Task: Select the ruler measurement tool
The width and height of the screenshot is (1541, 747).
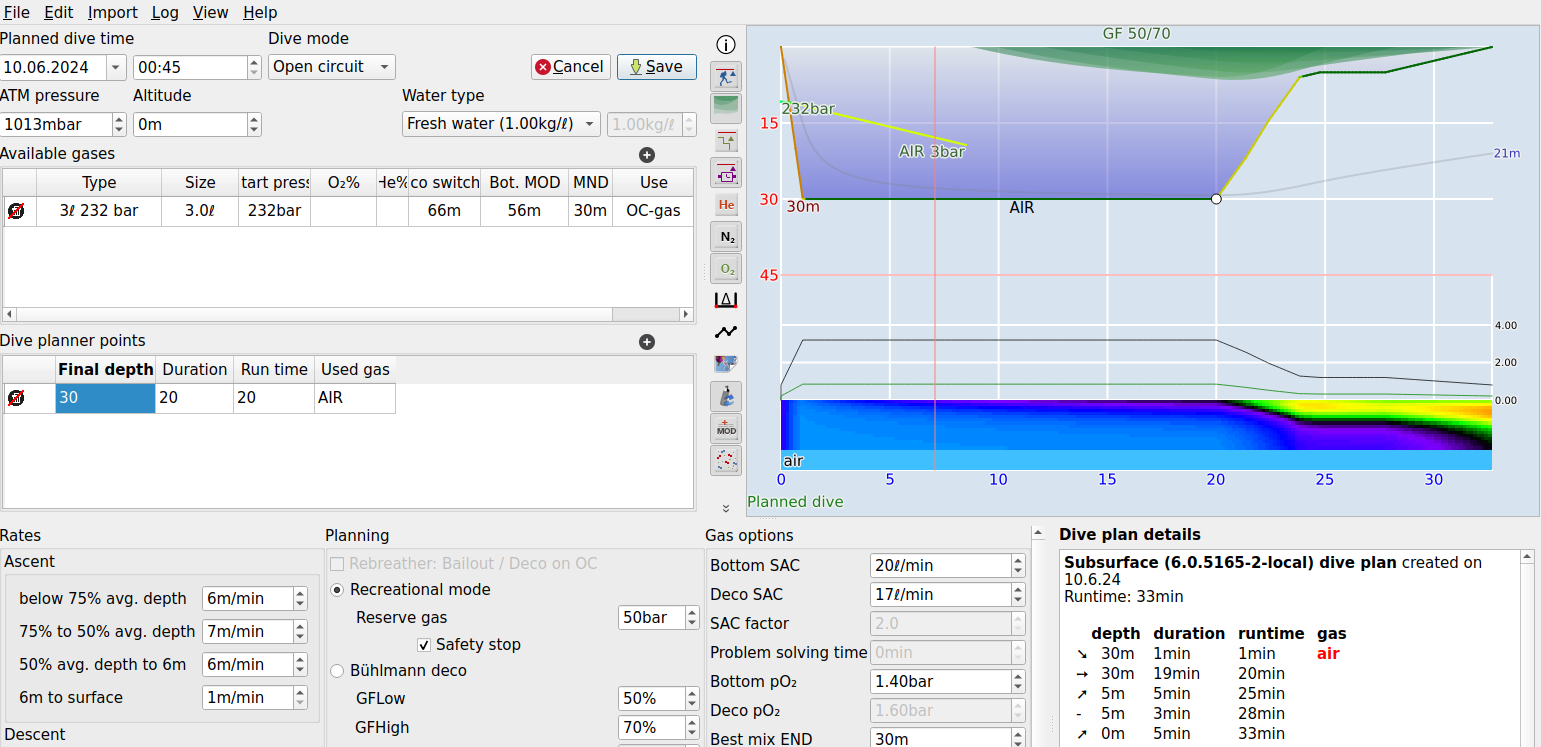Action: pos(726,300)
